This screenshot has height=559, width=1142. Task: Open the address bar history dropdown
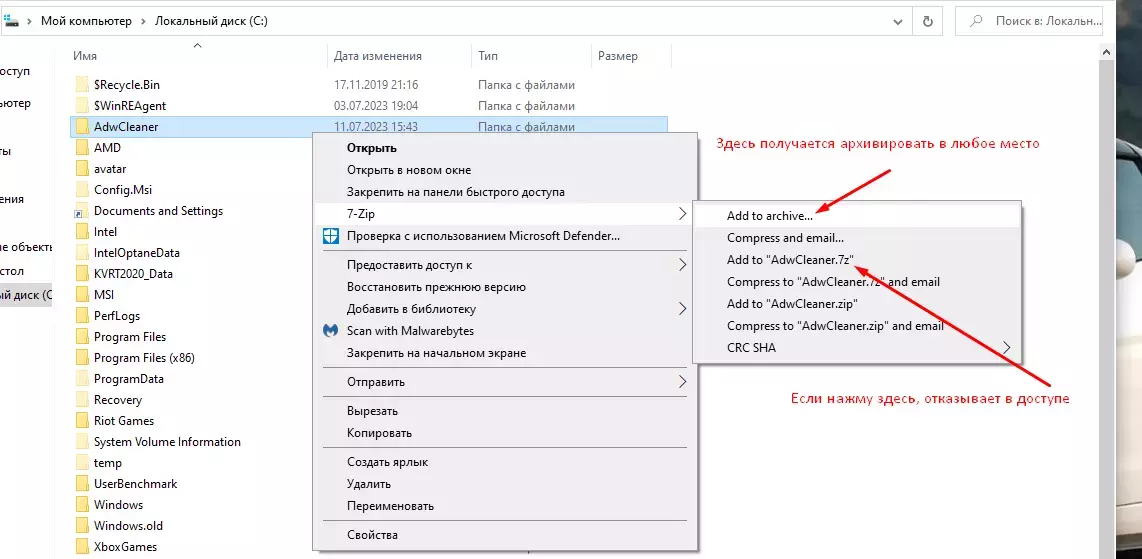click(898, 22)
